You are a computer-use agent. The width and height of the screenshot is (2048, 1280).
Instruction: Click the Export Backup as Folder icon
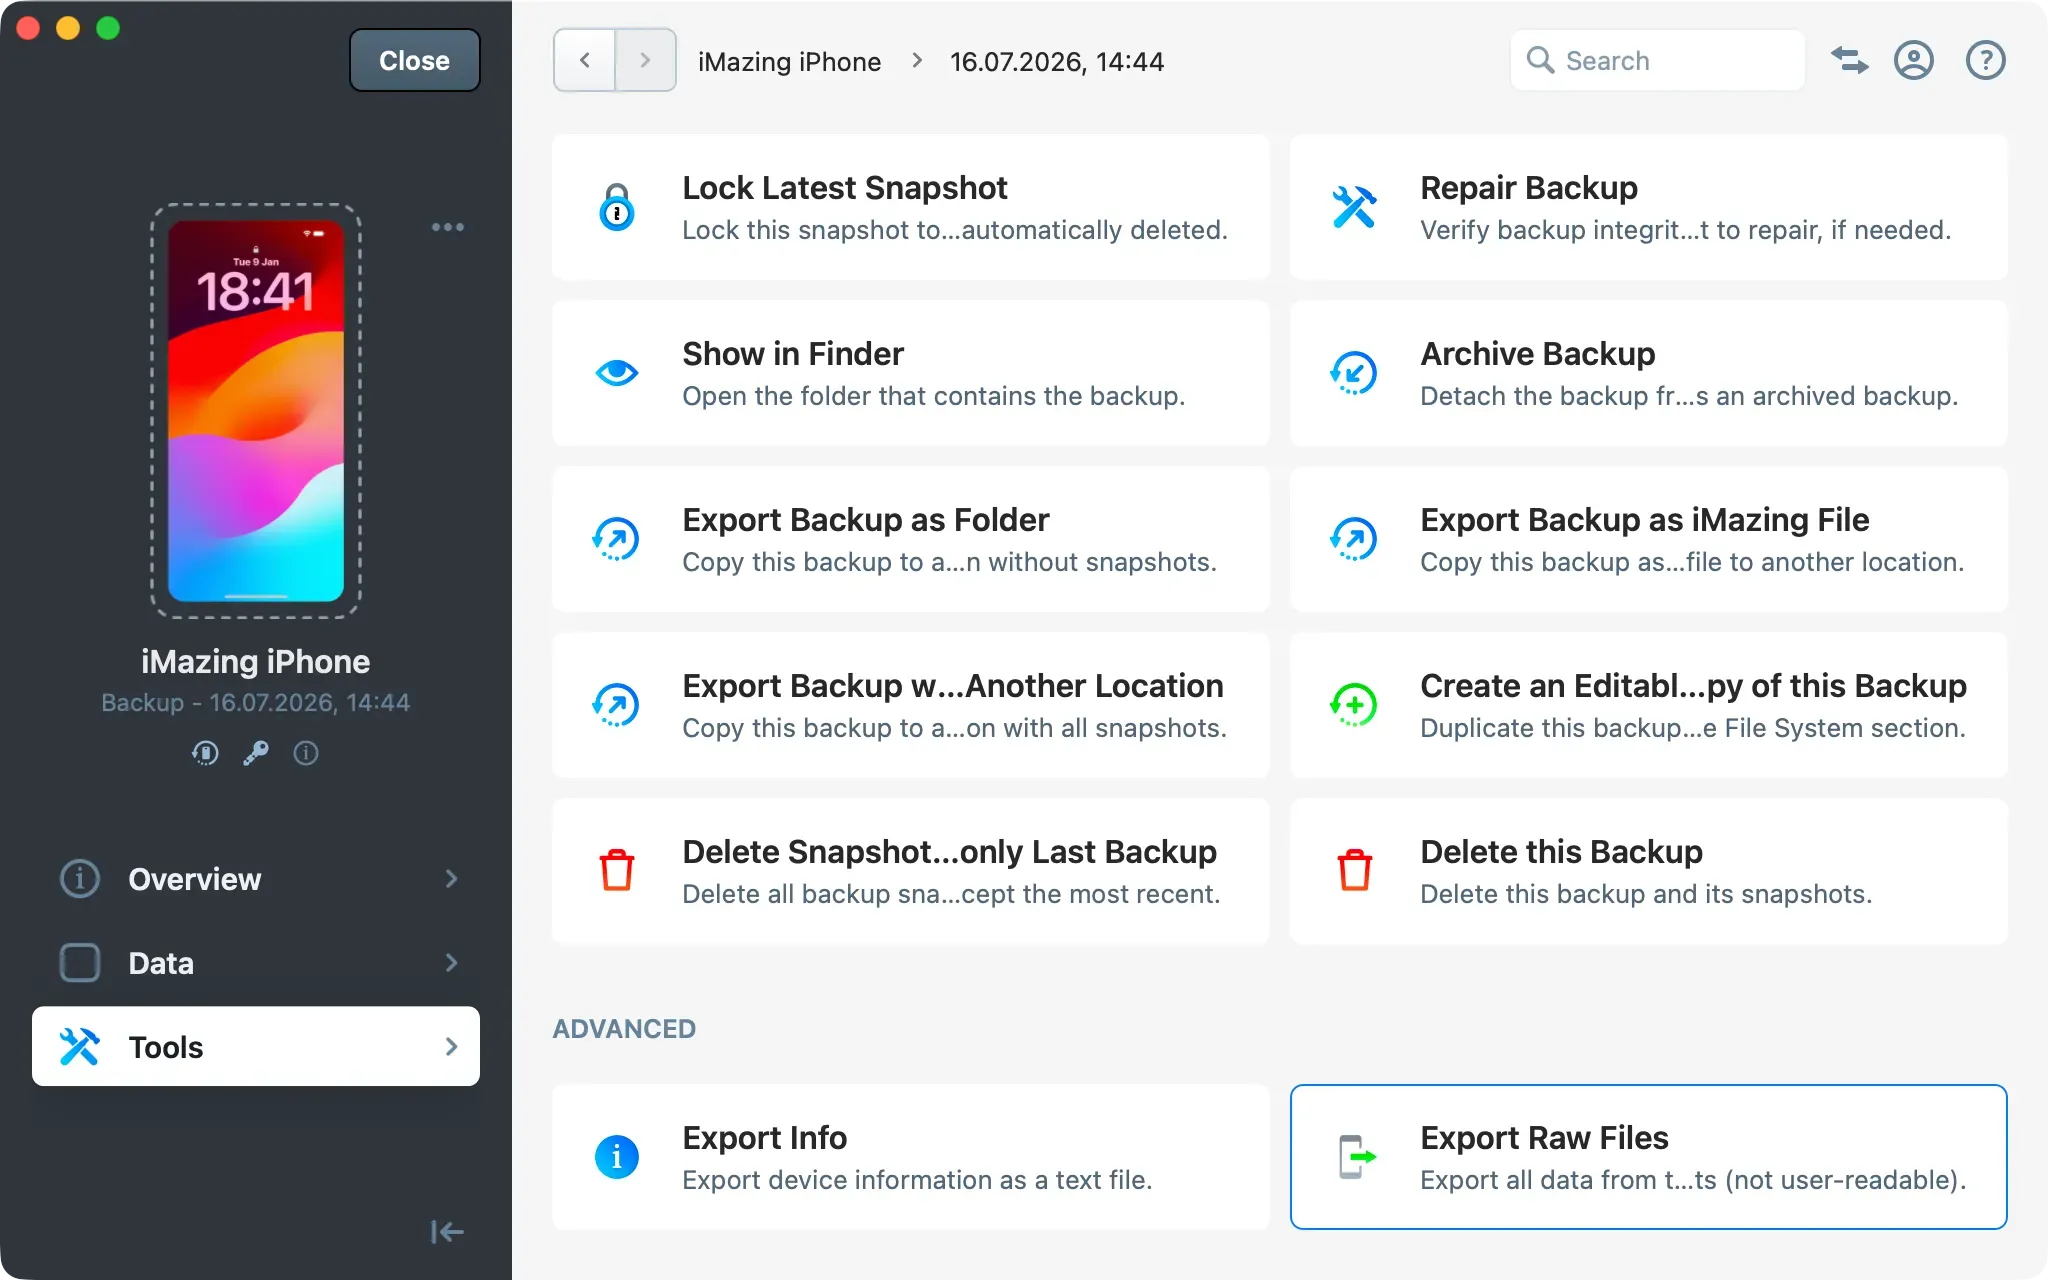pyautogui.click(x=616, y=539)
